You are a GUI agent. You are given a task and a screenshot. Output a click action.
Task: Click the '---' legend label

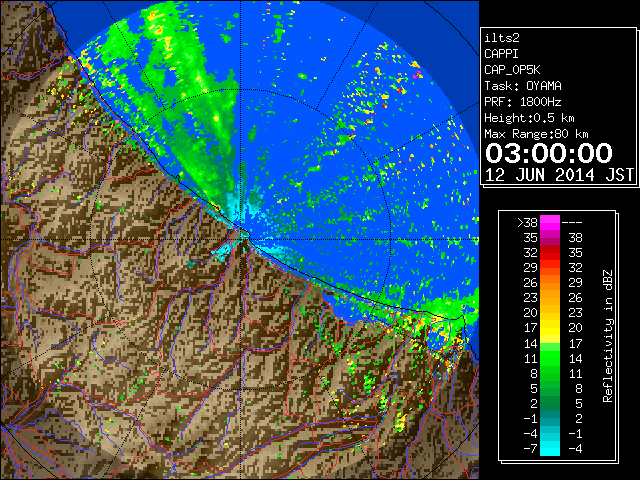pos(572,222)
